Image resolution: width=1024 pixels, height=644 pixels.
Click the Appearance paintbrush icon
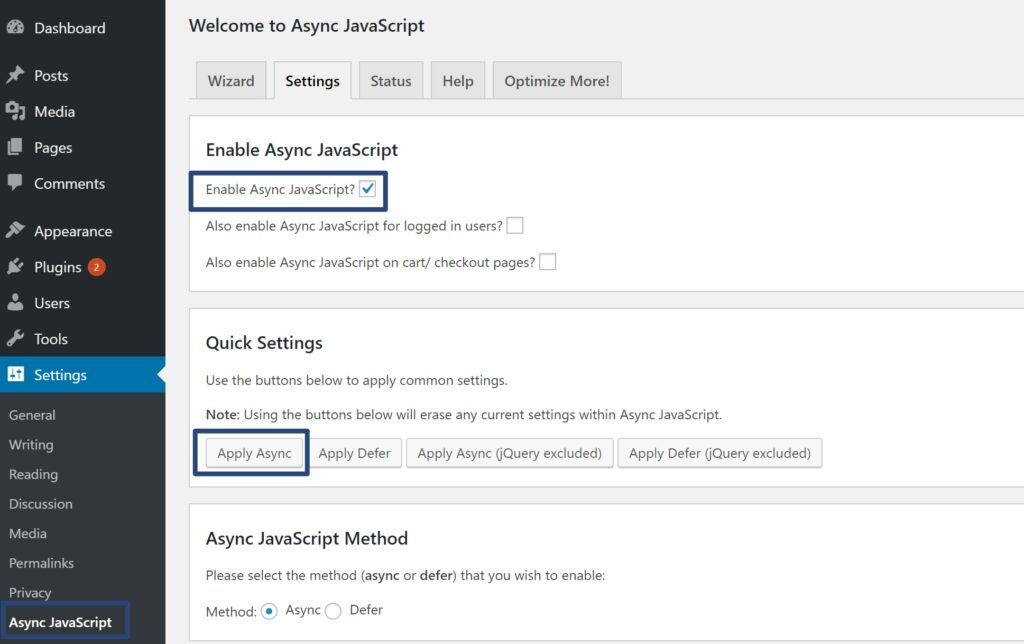15,230
